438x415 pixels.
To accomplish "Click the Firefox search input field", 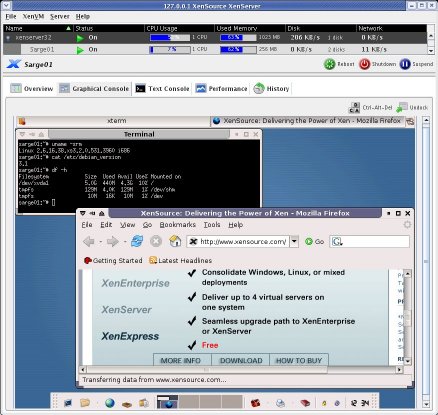I will 369,241.
